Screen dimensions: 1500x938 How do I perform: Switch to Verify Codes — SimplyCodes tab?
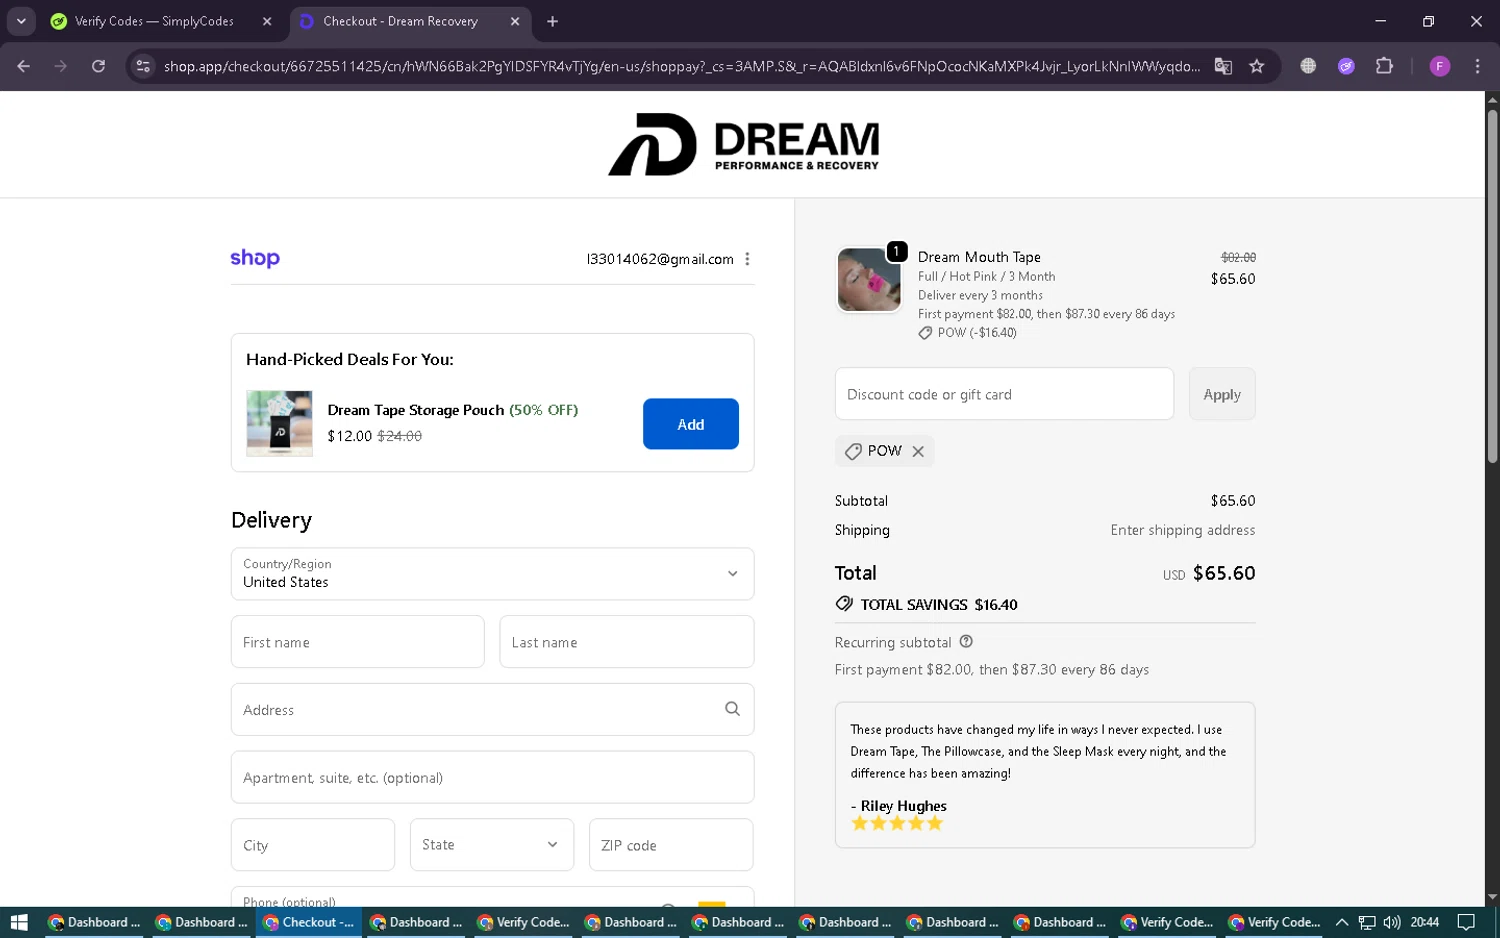click(x=155, y=21)
